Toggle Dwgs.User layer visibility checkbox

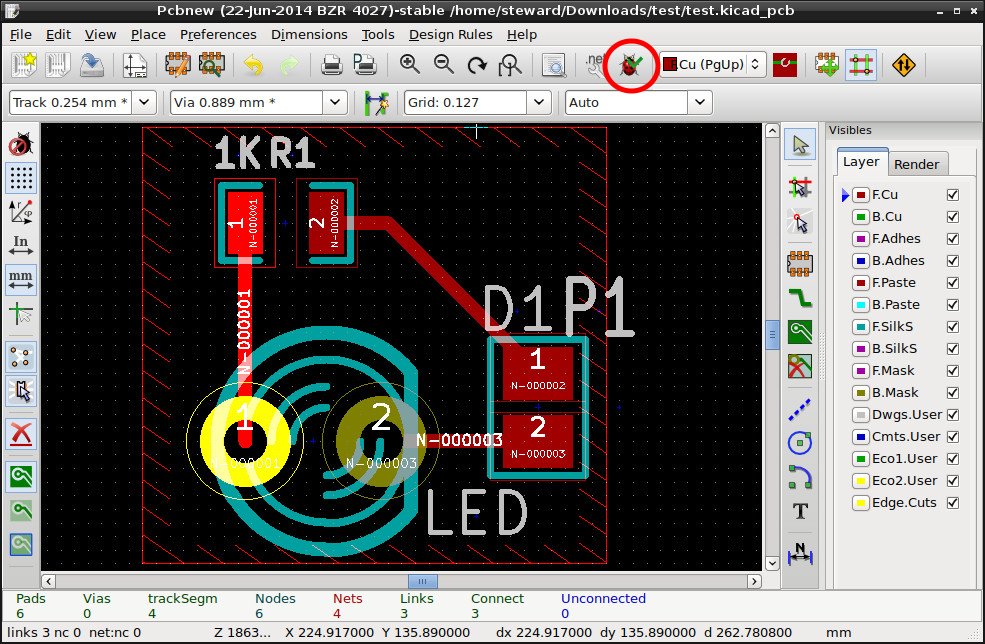pos(952,415)
